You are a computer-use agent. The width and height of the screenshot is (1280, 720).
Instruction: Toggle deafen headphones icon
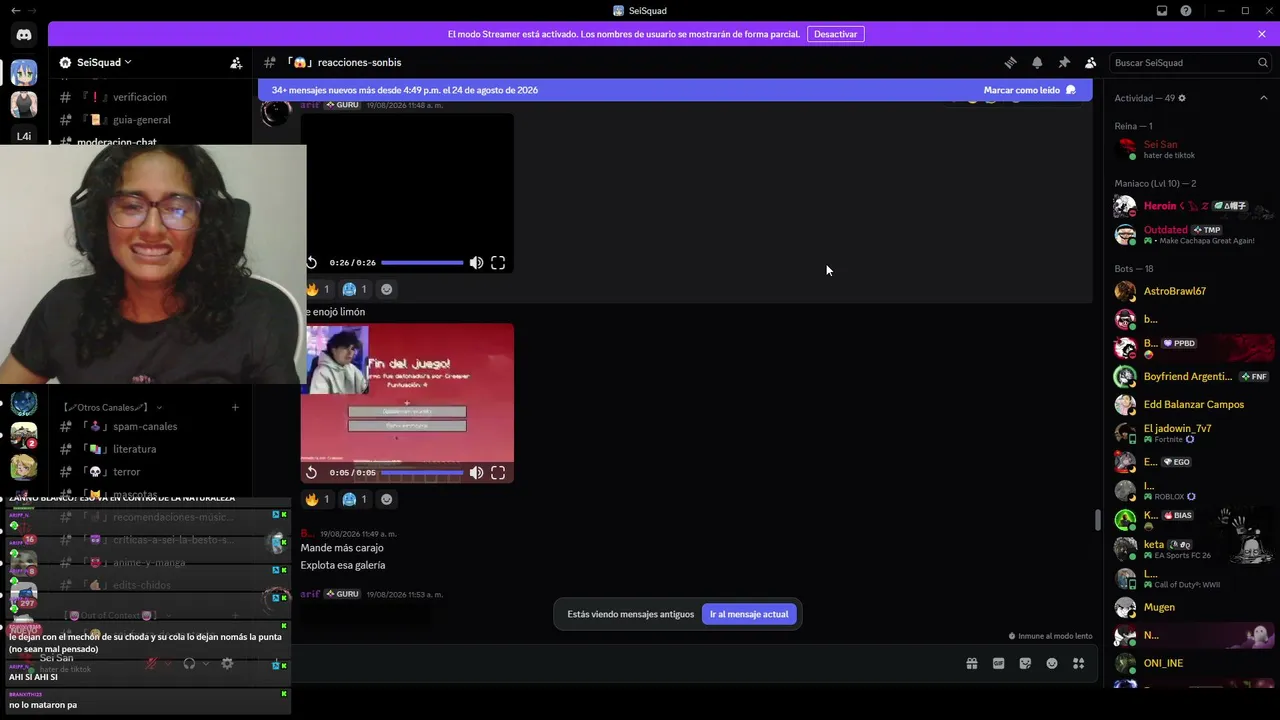[x=189, y=663]
